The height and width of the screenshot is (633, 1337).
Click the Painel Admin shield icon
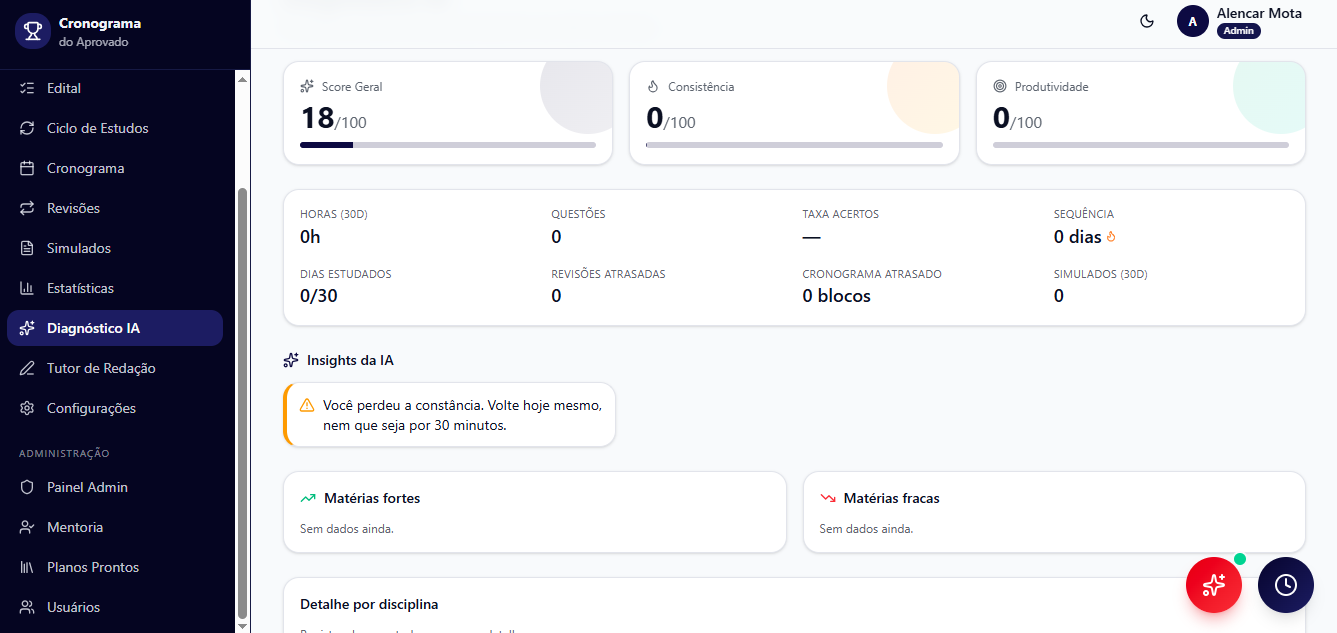[27, 487]
